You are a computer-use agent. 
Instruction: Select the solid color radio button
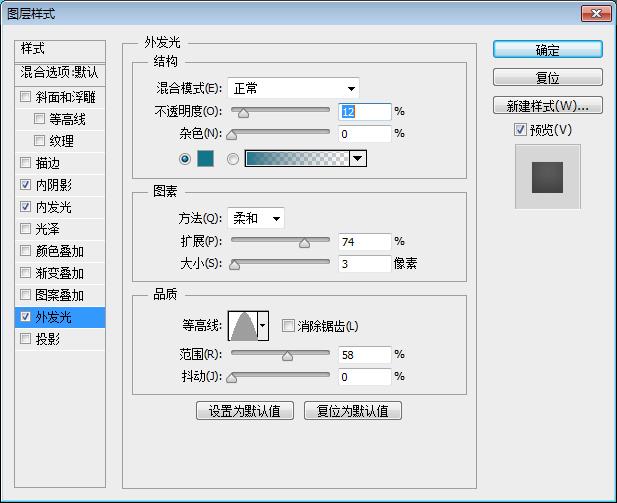(x=185, y=159)
